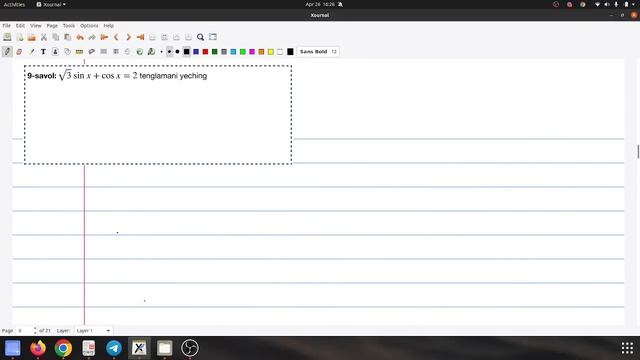The width and height of the screenshot is (640, 360).
Task: Cut the selection with the scissors icon
Action: point(44,37)
